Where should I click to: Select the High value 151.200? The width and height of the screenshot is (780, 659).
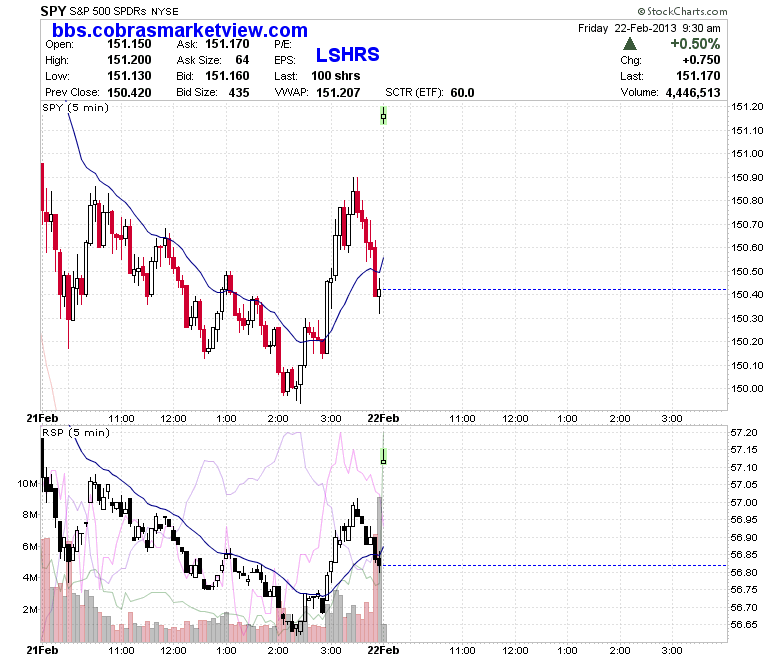129,60
